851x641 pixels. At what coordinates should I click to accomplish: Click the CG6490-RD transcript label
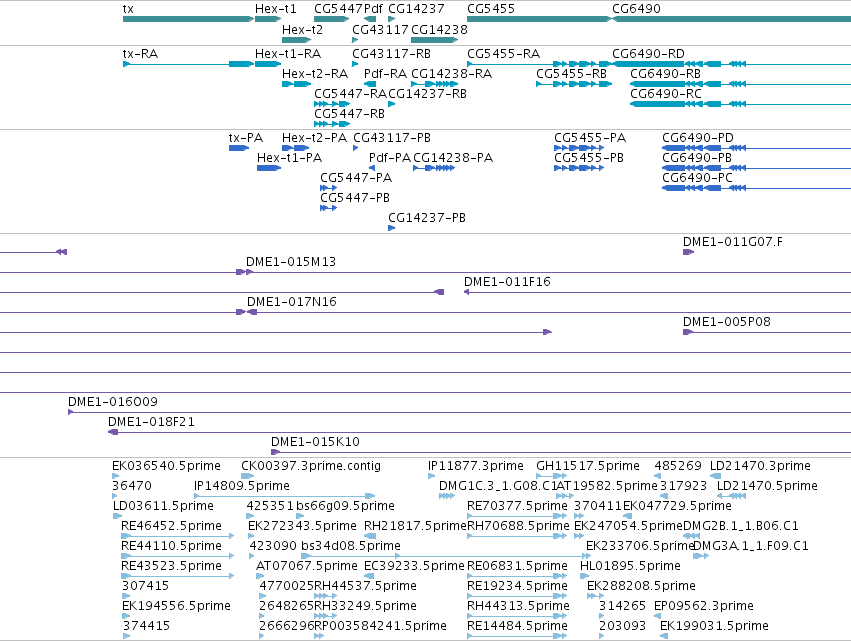point(649,54)
